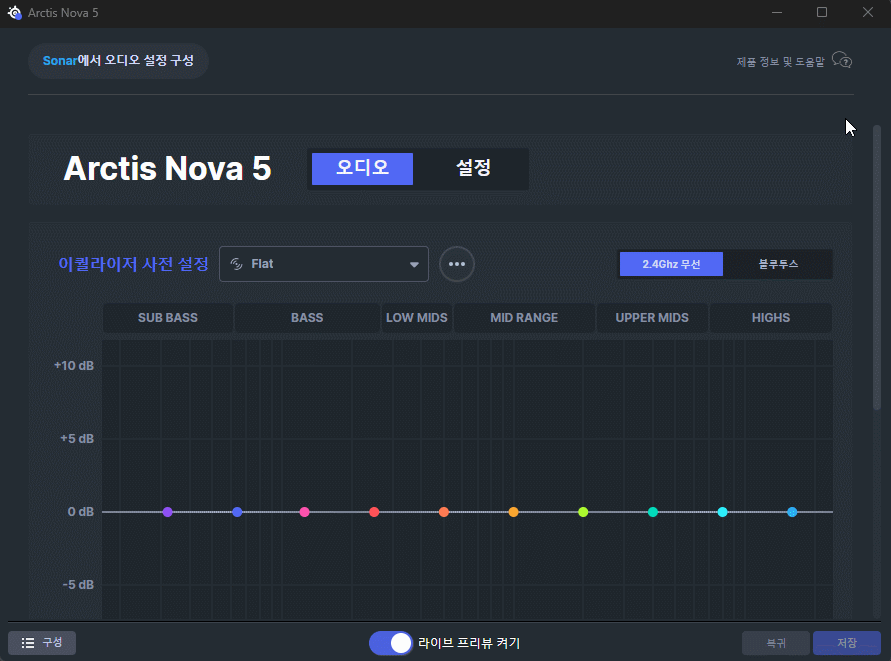Open Sonar audio settings configuration link
Screen dimensions: 891x661
(x=118, y=61)
